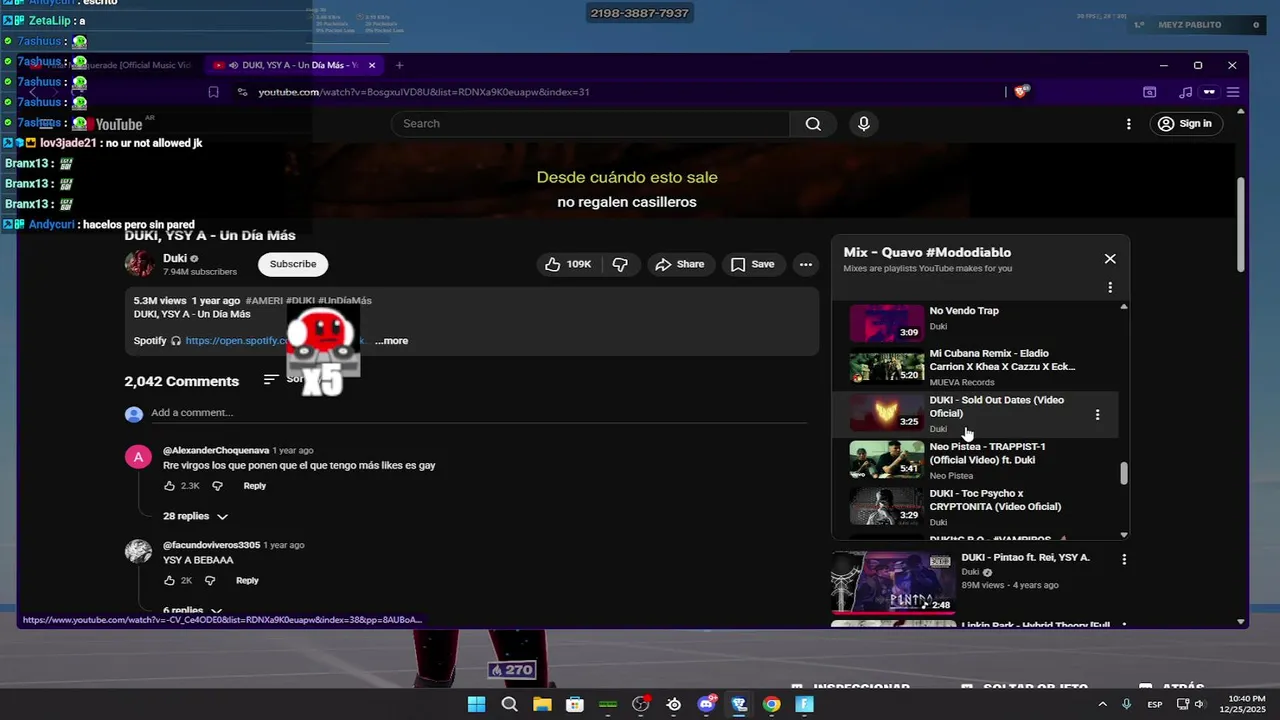Click the page vertical scrollbar thumb
Image resolution: width=1280 pixels, height=720 pixels.
click(x=1241, y=224)
